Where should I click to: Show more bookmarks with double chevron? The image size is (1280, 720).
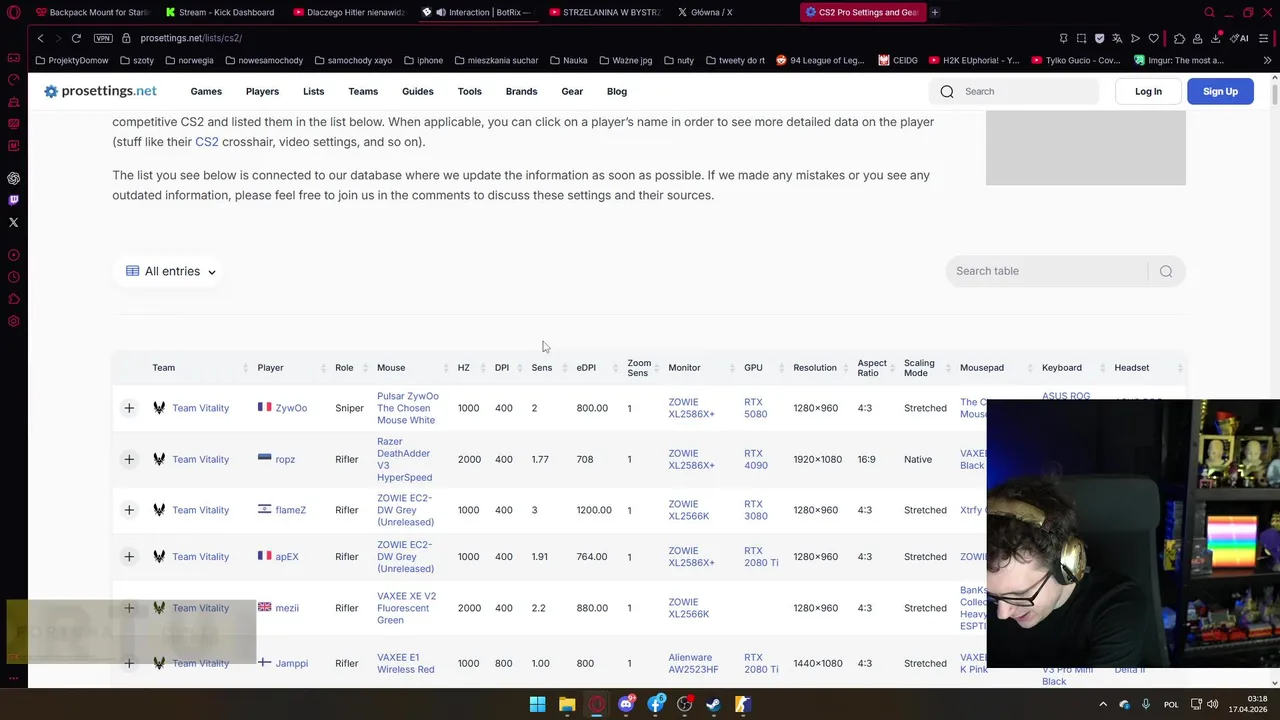[x=1269, y=60]
